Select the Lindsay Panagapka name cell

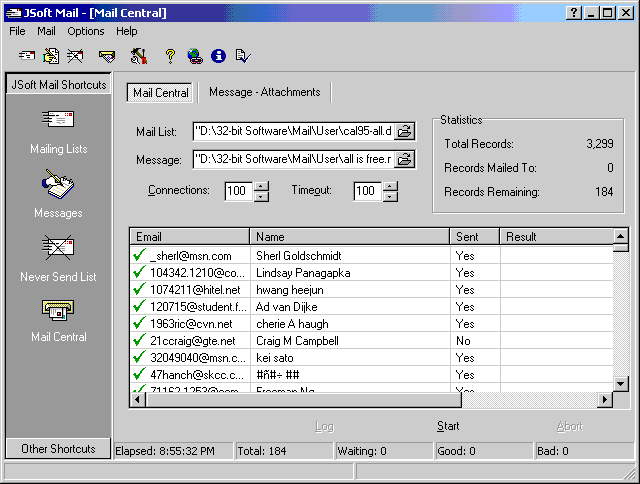click(350, 273)
